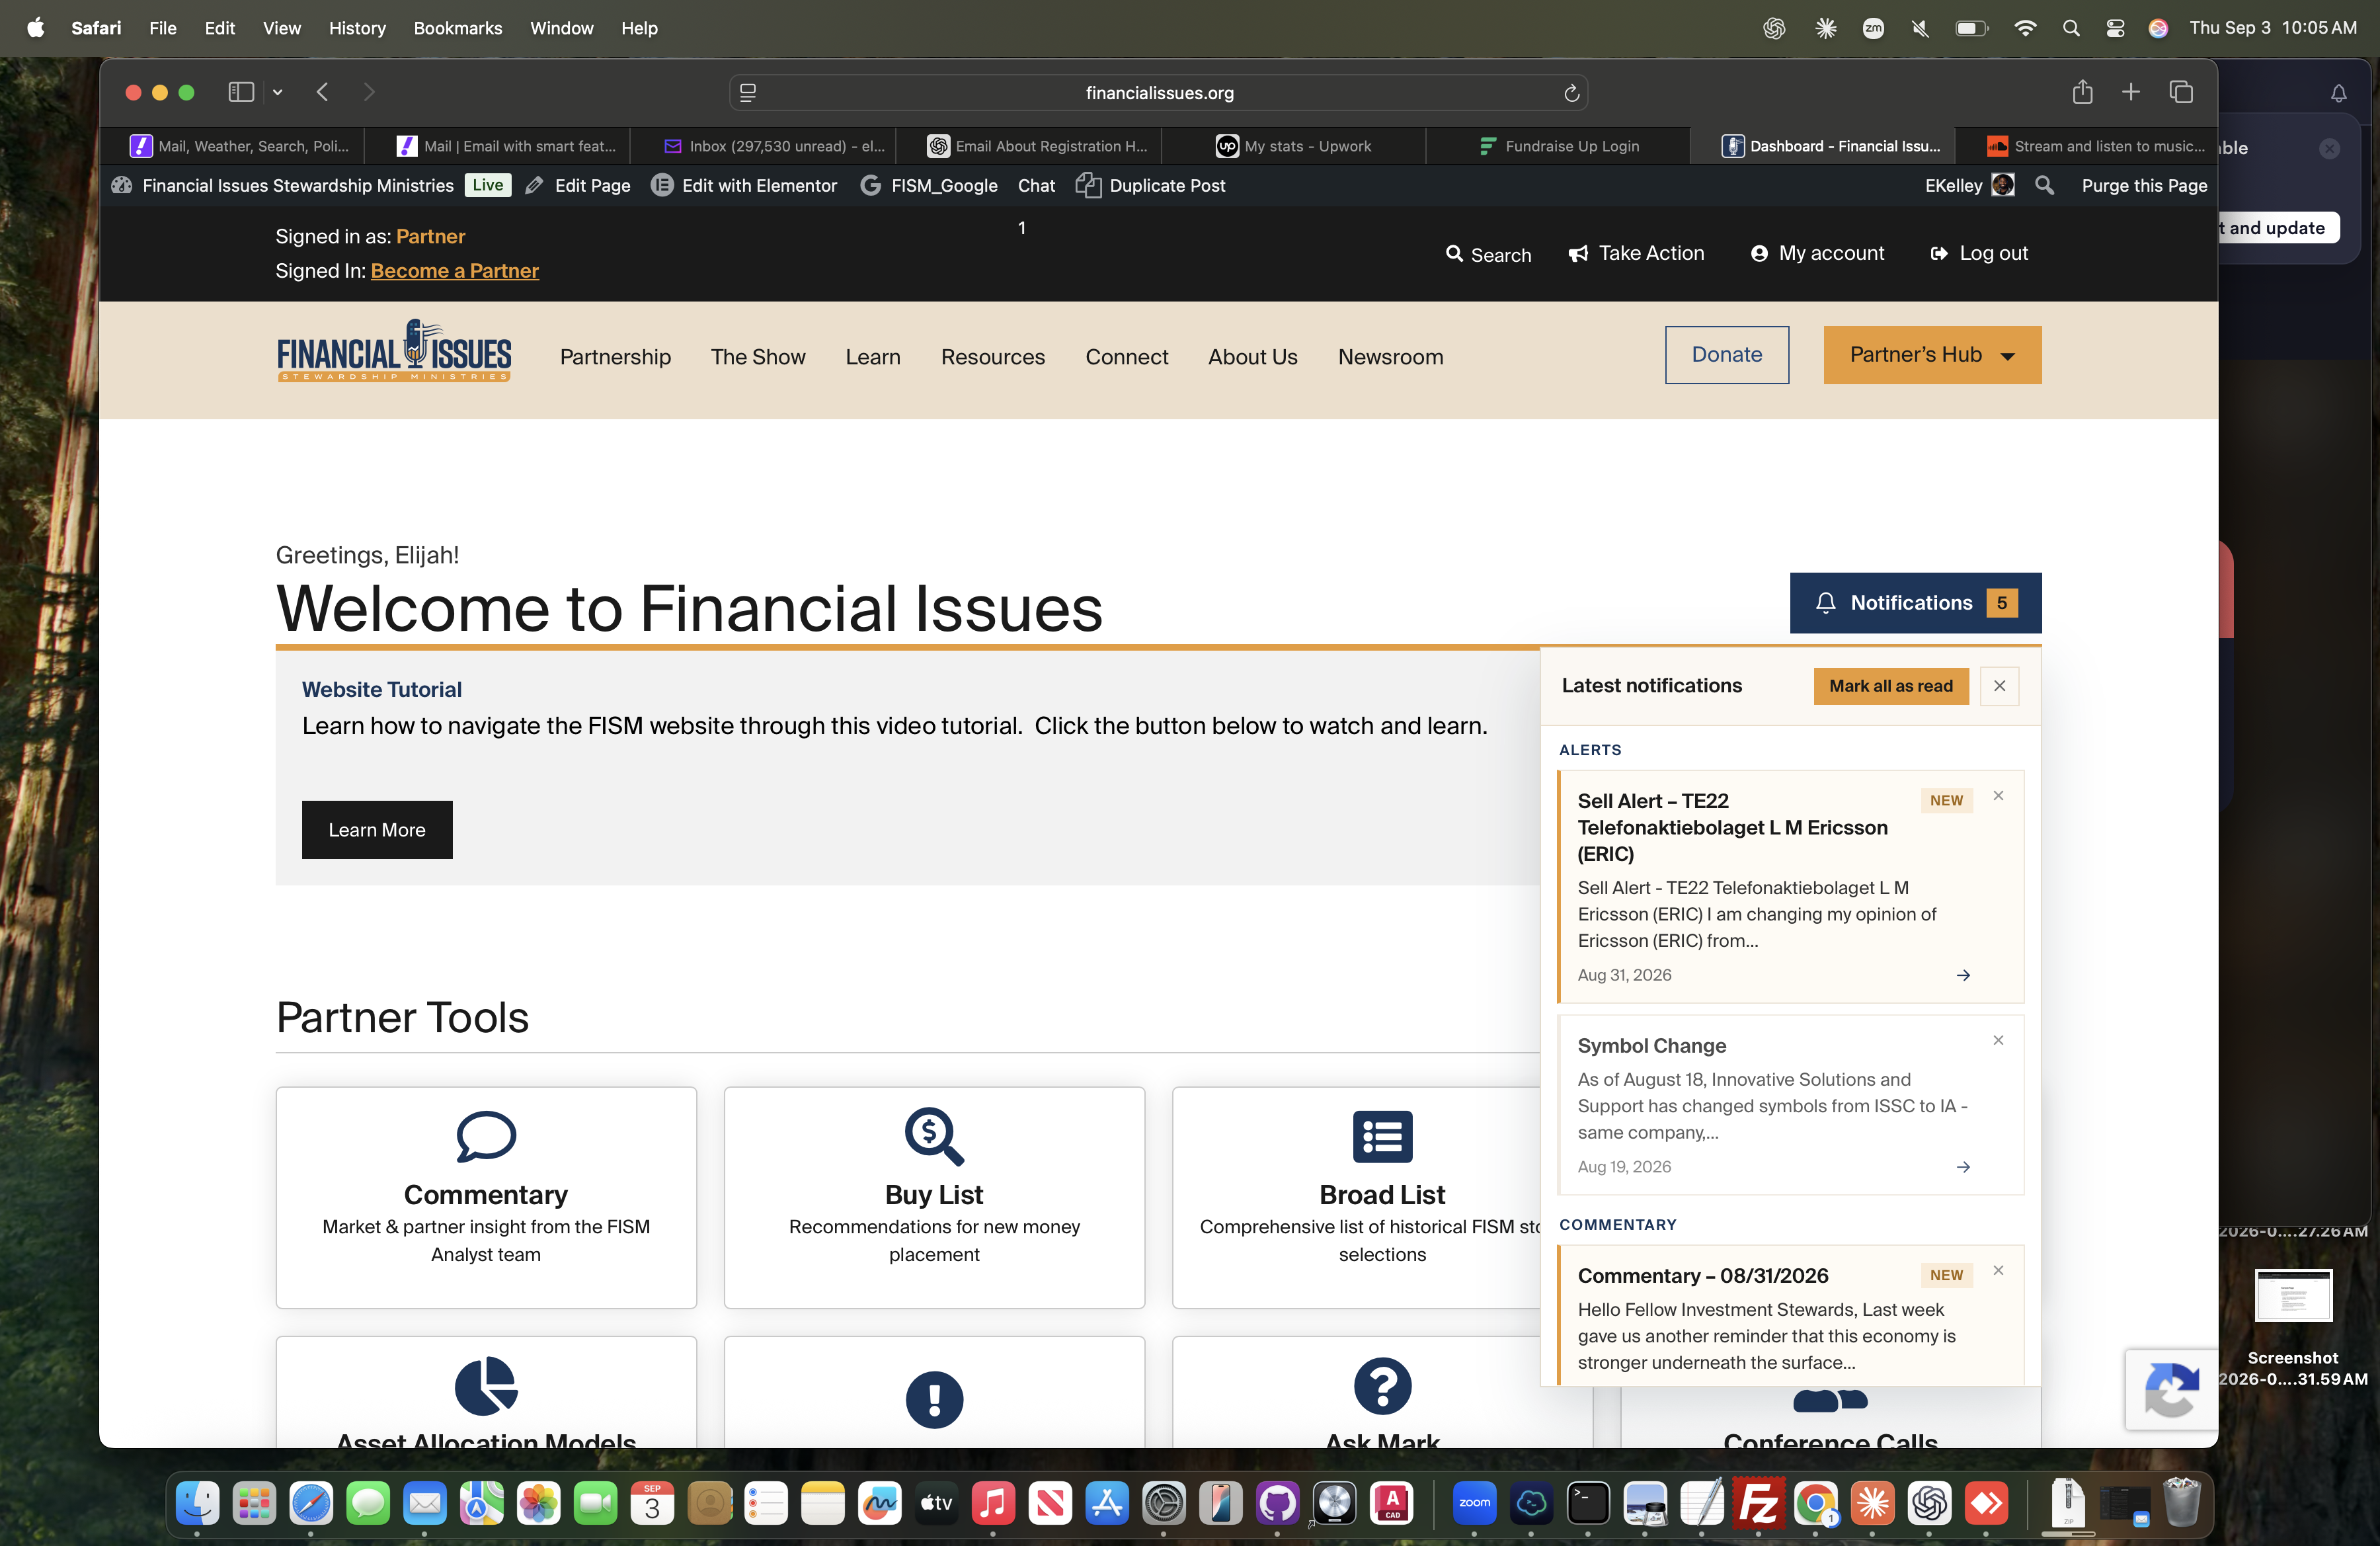Open the Buy List magnifier icon
Screen dimensions: 2380x1546
[x=934, y=1136]
